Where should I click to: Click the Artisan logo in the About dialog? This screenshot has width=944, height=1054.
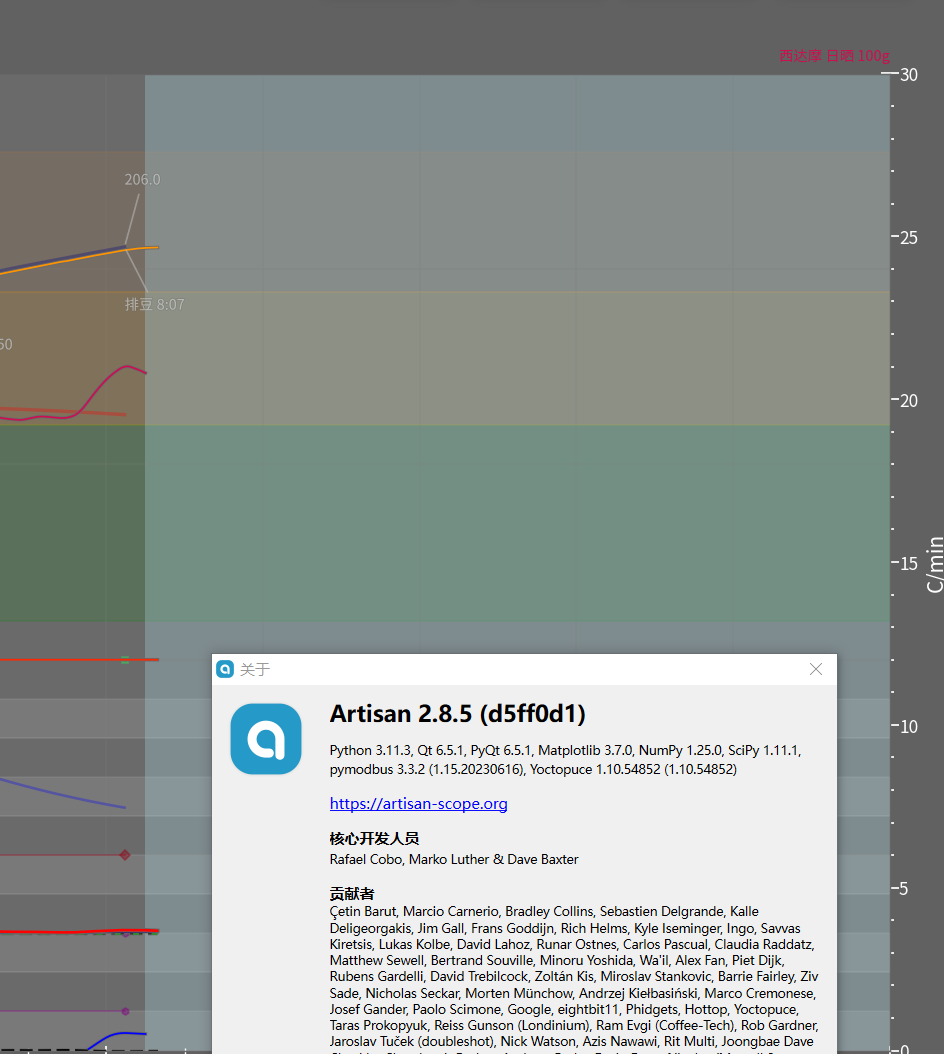coord(265,739)
